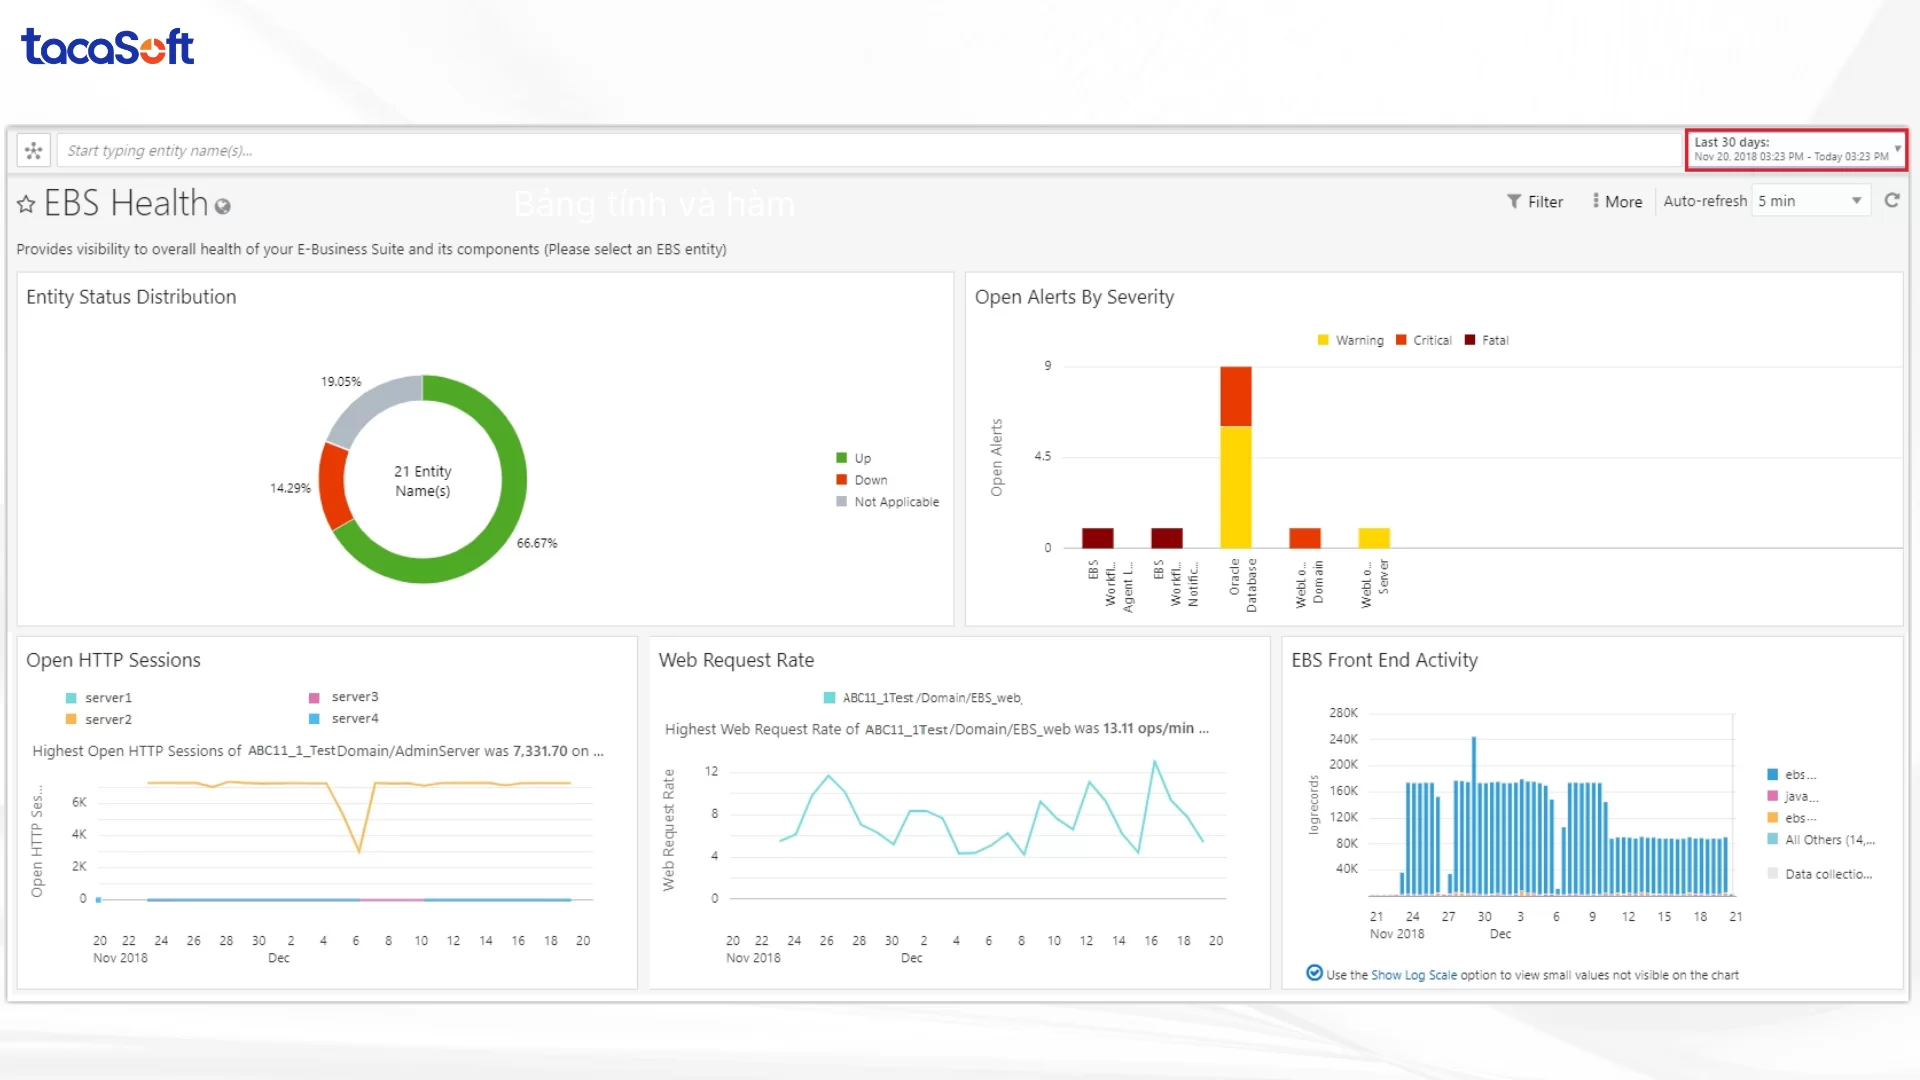1920x1080 pixels.
Task: Click the yellow WebLogic Server alert bar
Action: pos(1374,538)
